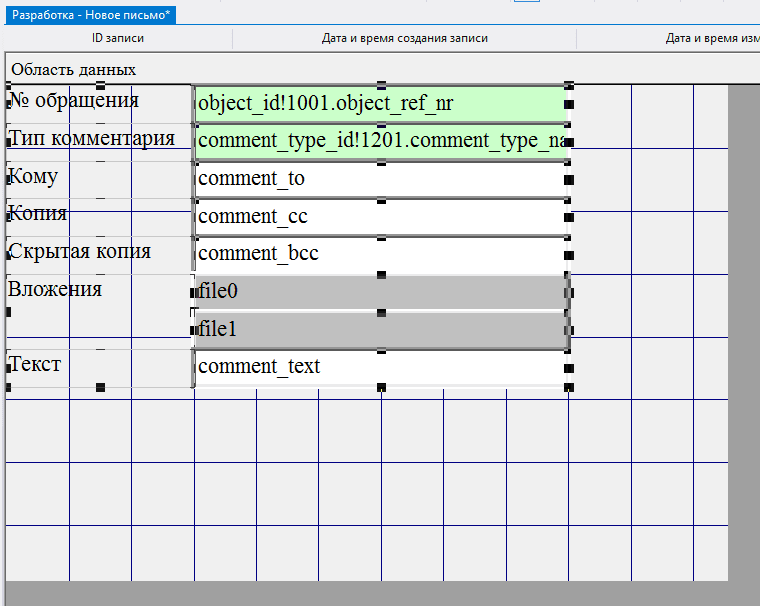
Task: Click the Вложения label
Action: point(56,290)
